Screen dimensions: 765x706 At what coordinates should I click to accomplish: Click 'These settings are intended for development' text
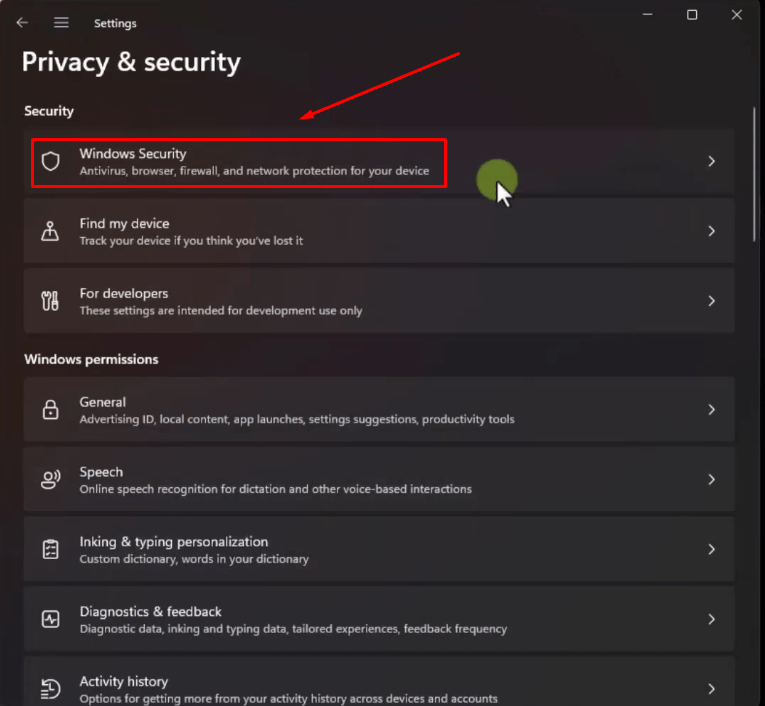tap(221, 311)
